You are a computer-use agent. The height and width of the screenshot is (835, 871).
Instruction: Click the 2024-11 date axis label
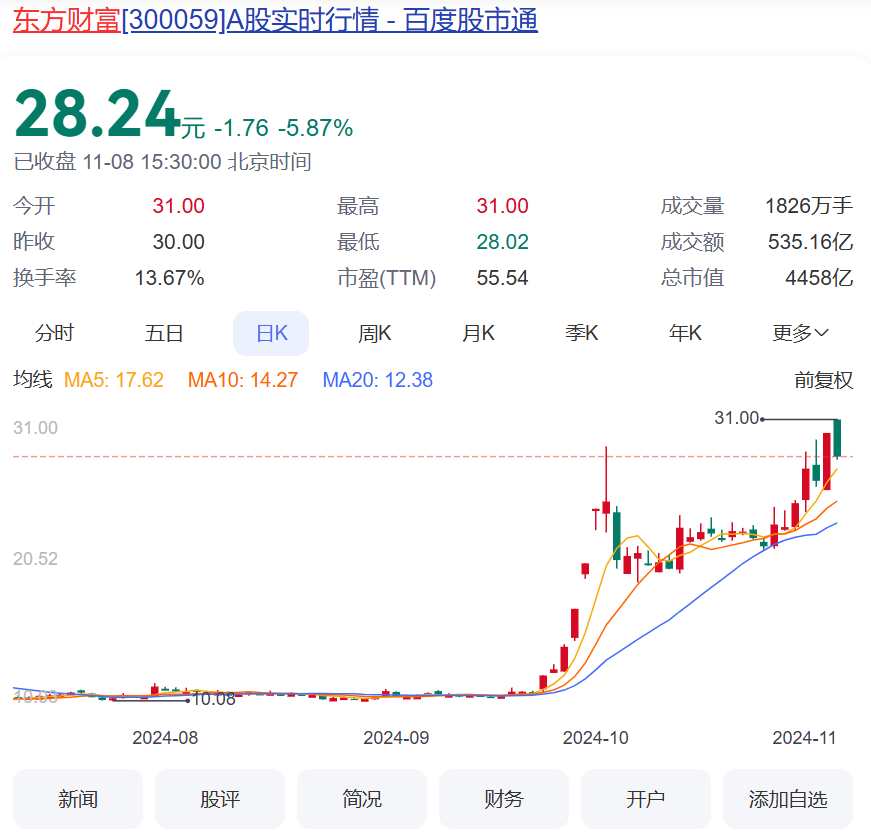click(x=804, y=738)
